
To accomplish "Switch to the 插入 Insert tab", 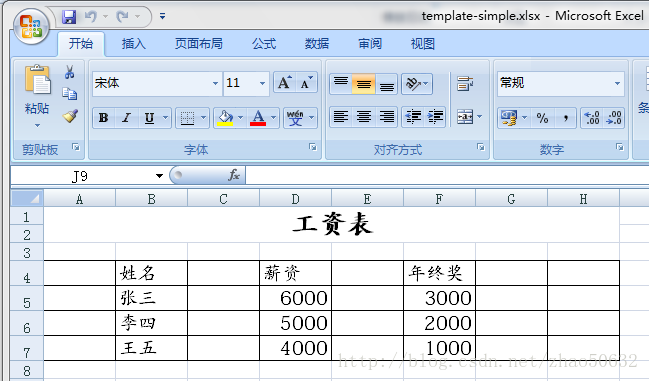I will tap(134, 43).
